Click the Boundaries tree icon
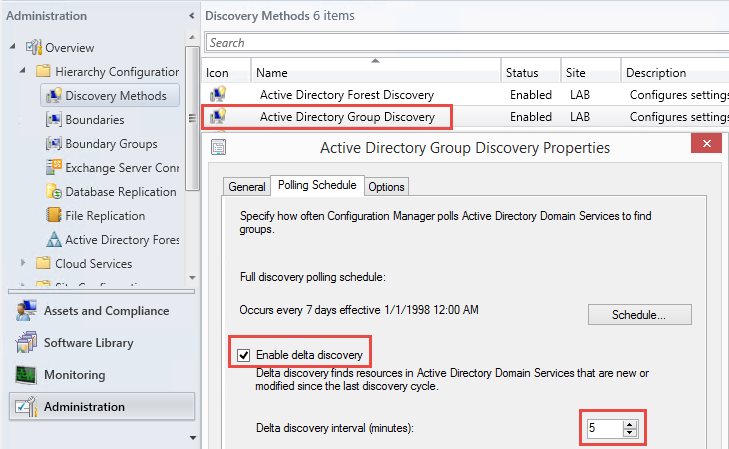Viewport: 729px width, 449px height. [x=54, y=119]
